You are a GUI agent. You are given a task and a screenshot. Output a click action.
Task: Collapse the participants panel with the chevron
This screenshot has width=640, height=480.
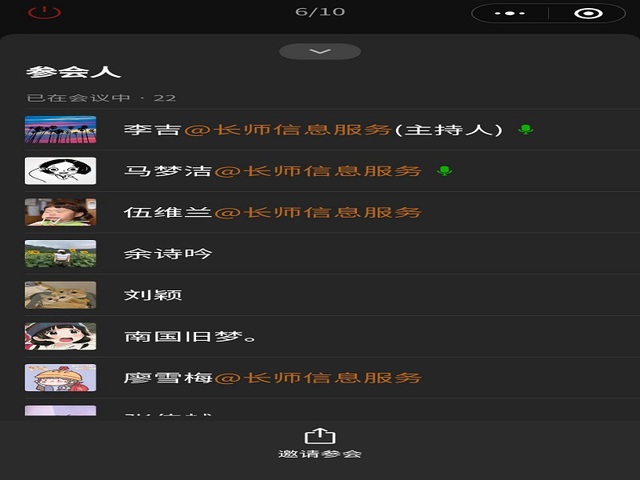[320, 51]
